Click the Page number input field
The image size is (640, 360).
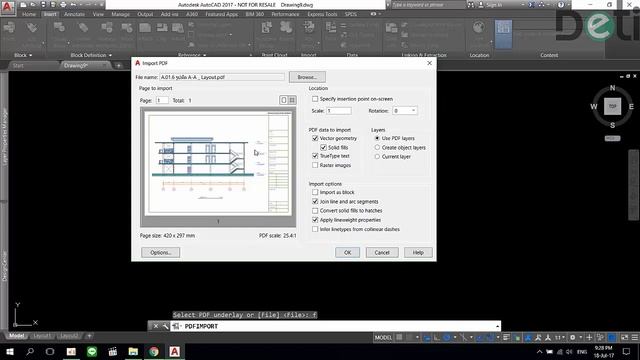pos(162,100)
